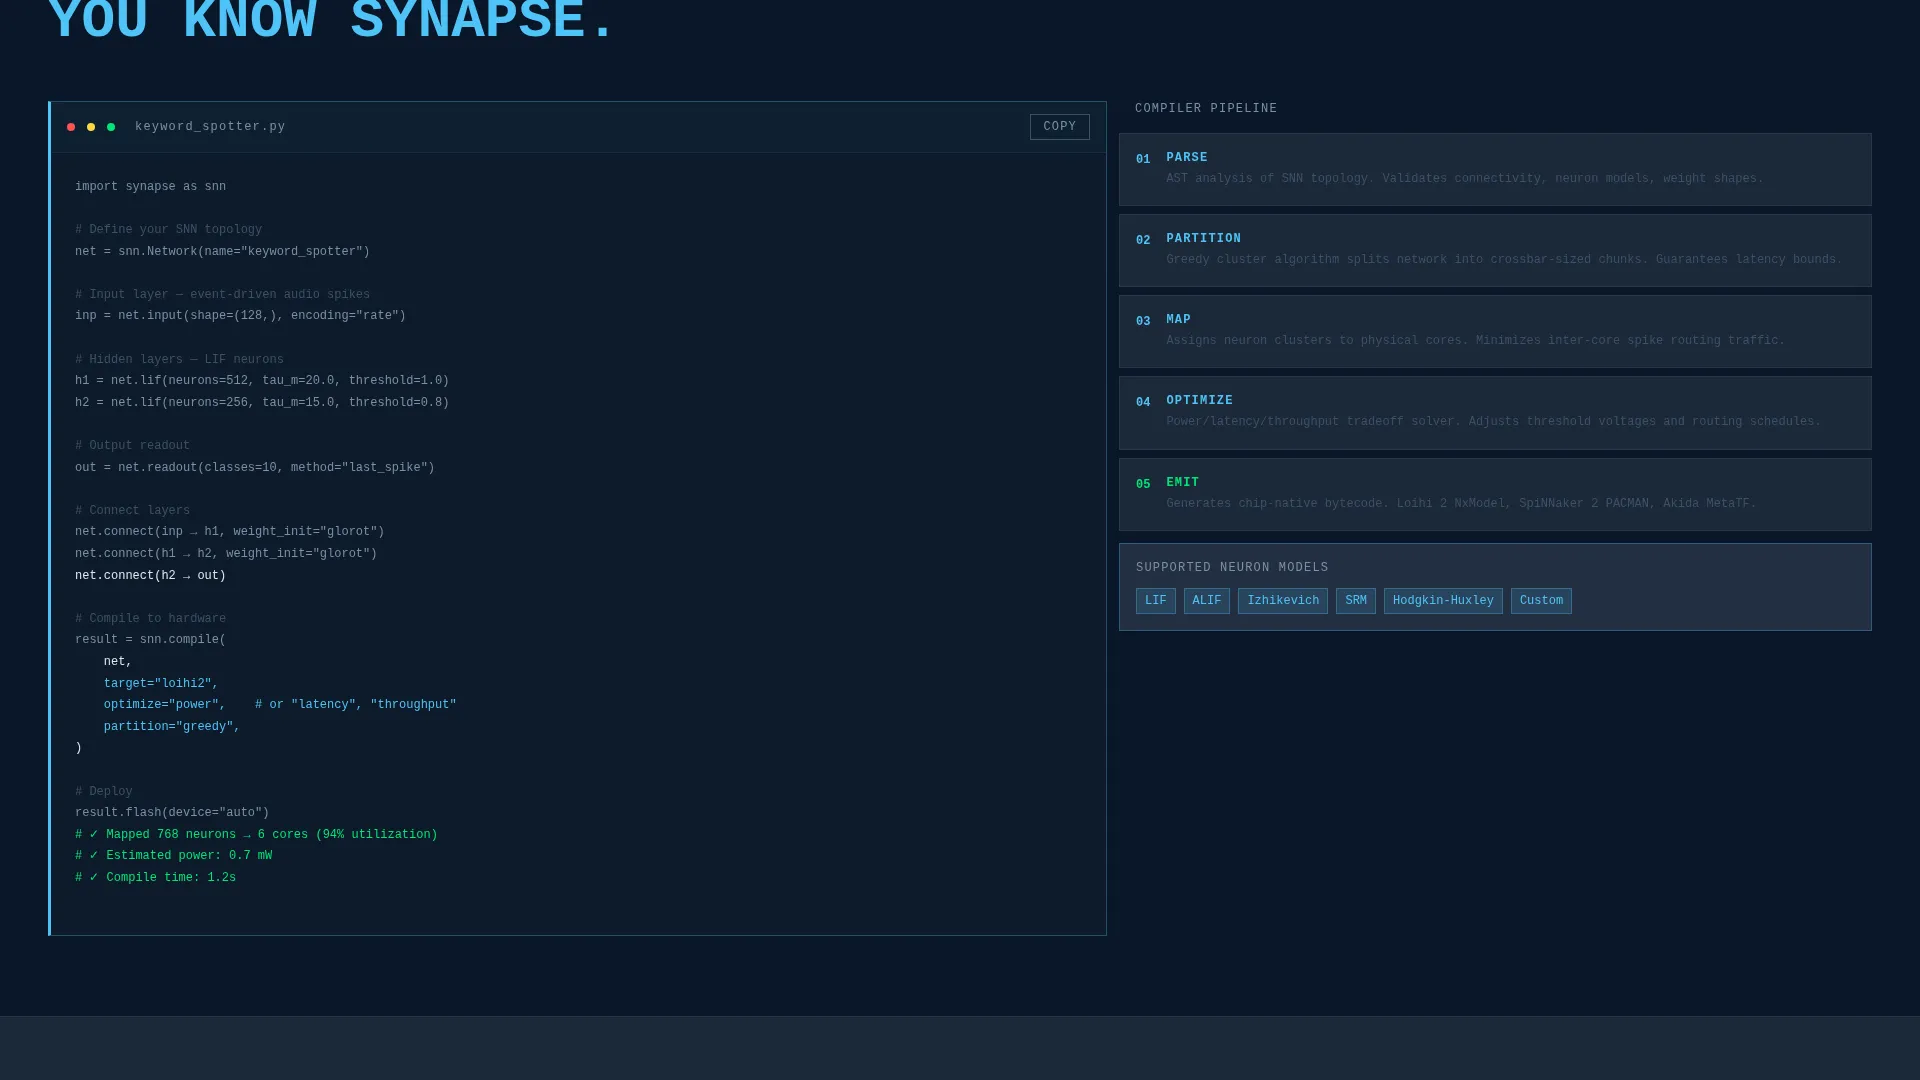The height and width of the screenshot is (1080, 1920).
Task: Click the 'YOU KNOW SYNAPSE.' headline
Action: [331, 22]
